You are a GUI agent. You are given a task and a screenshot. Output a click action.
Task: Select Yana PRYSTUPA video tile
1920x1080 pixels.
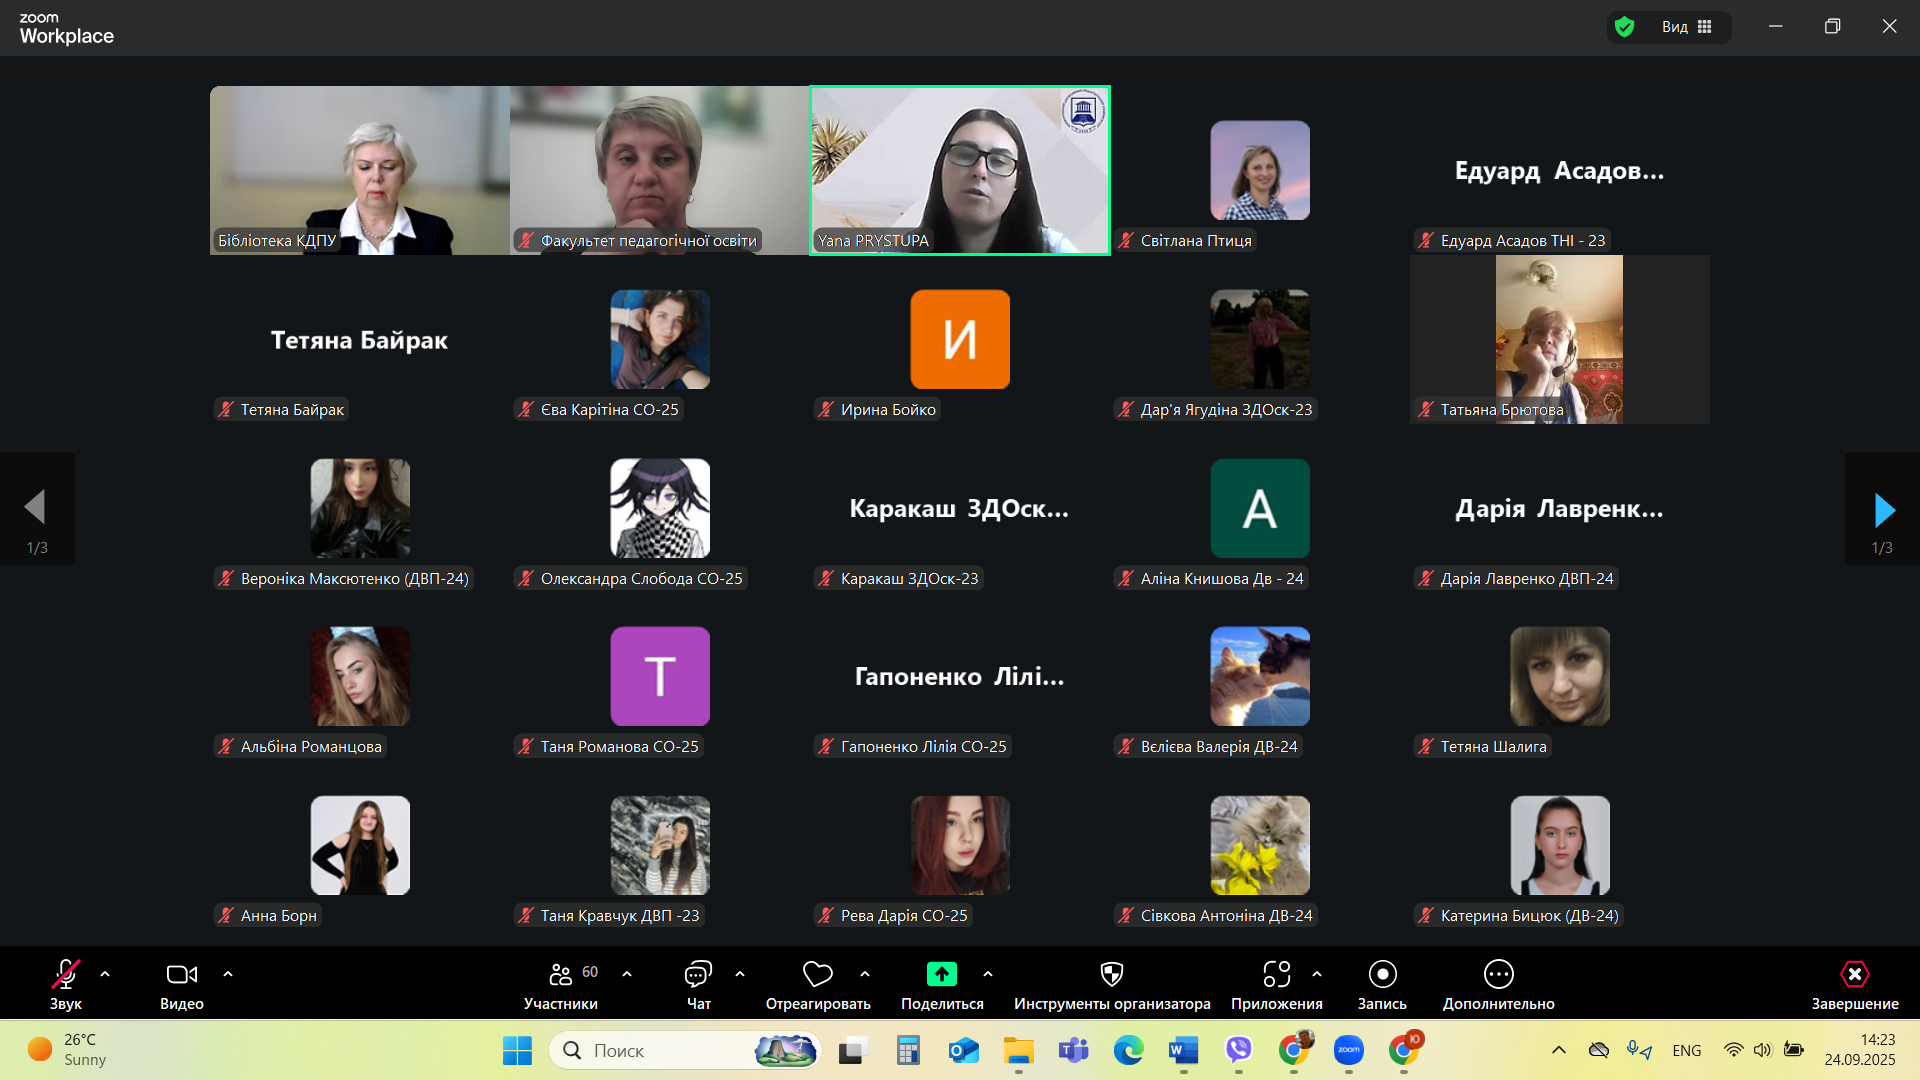coord(960,170)
